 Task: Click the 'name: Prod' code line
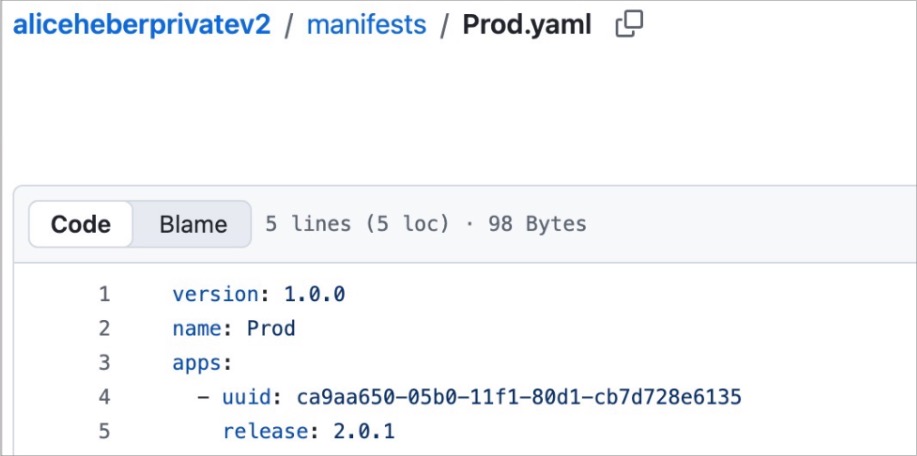coord(234,328)
